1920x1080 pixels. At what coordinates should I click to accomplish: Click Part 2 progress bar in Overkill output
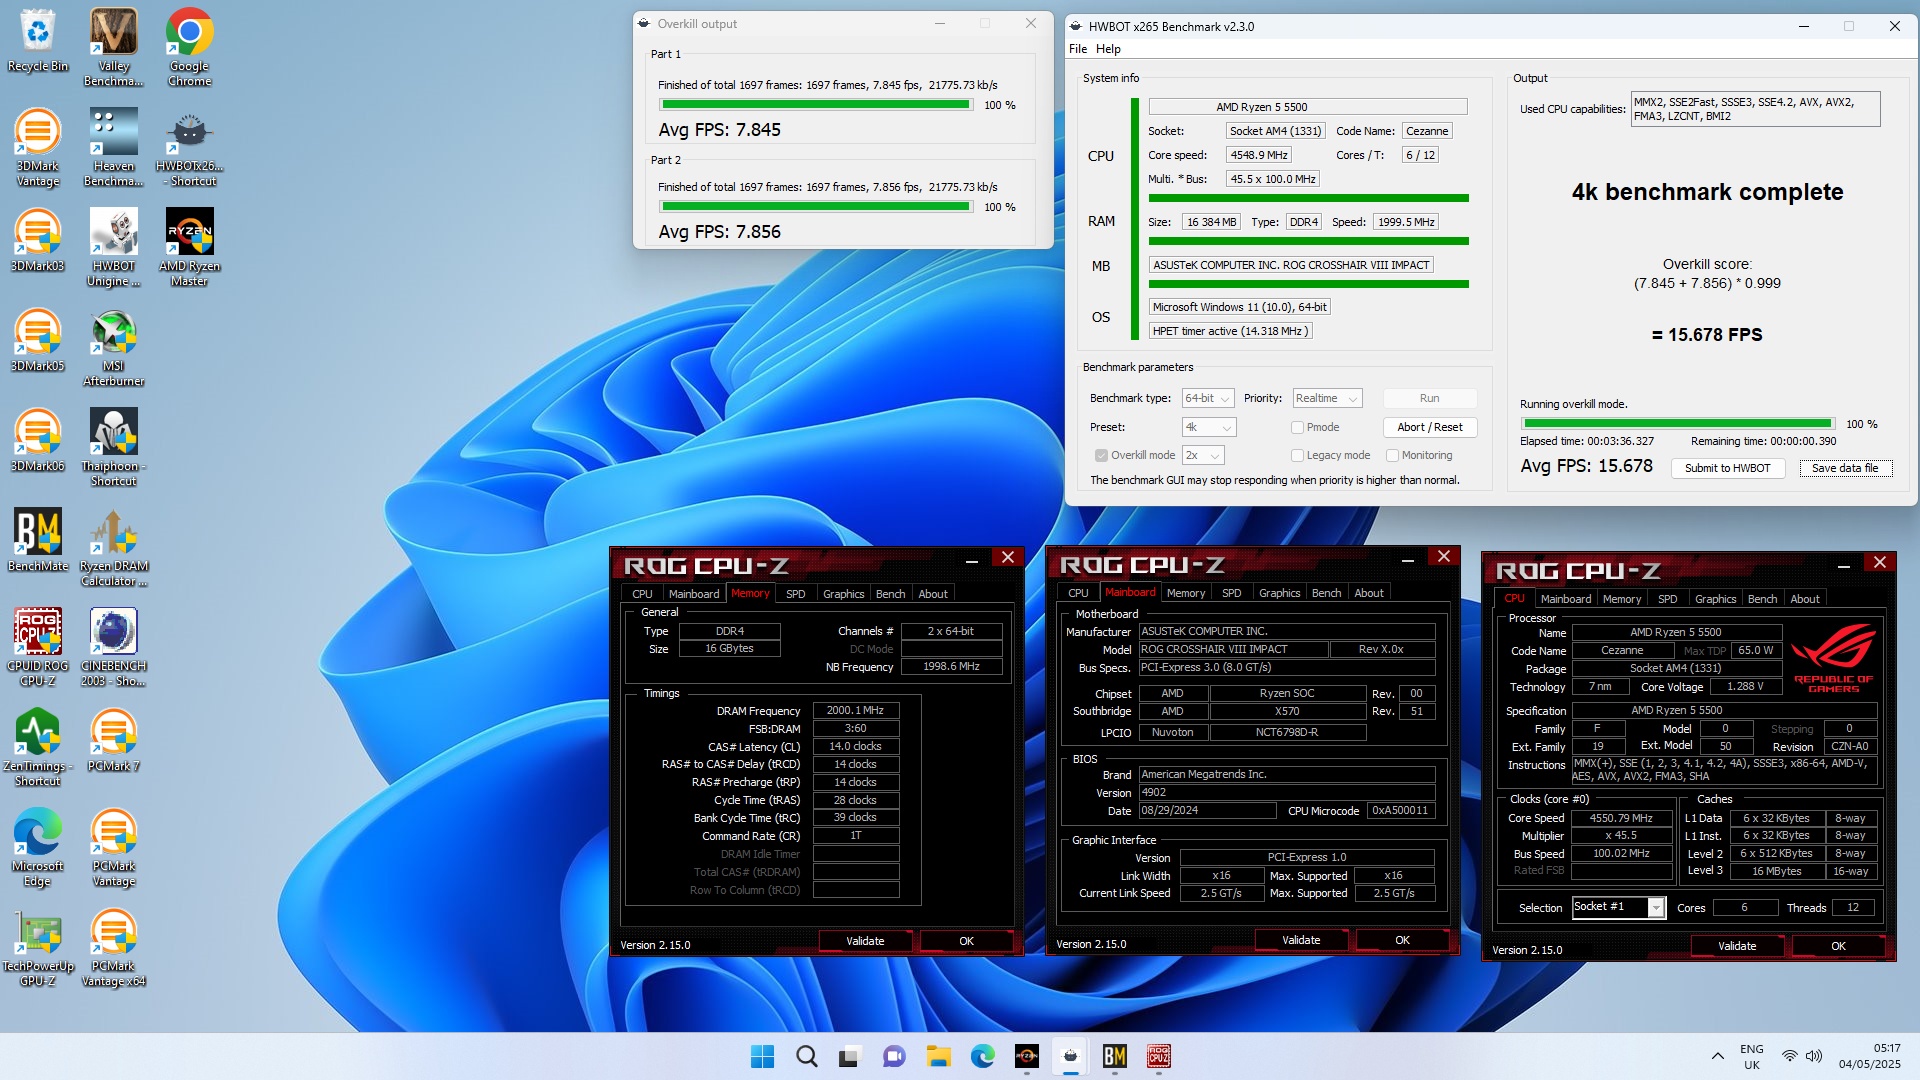coord(816,207)
